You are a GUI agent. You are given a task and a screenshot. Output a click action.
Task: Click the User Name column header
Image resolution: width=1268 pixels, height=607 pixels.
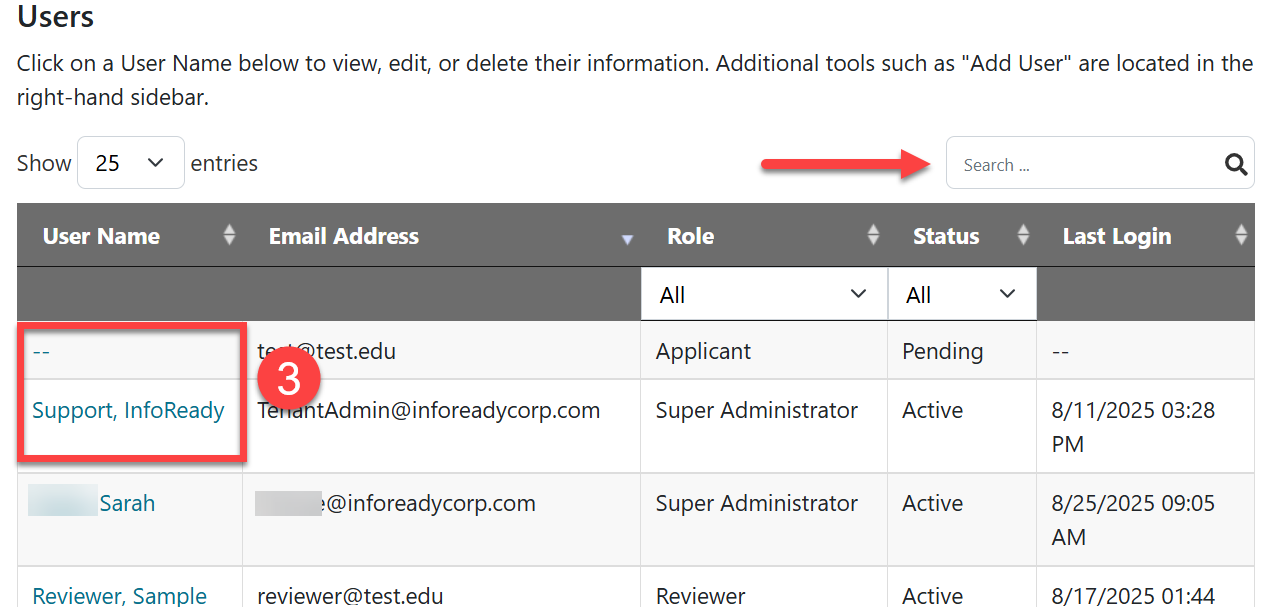point(130,236)
